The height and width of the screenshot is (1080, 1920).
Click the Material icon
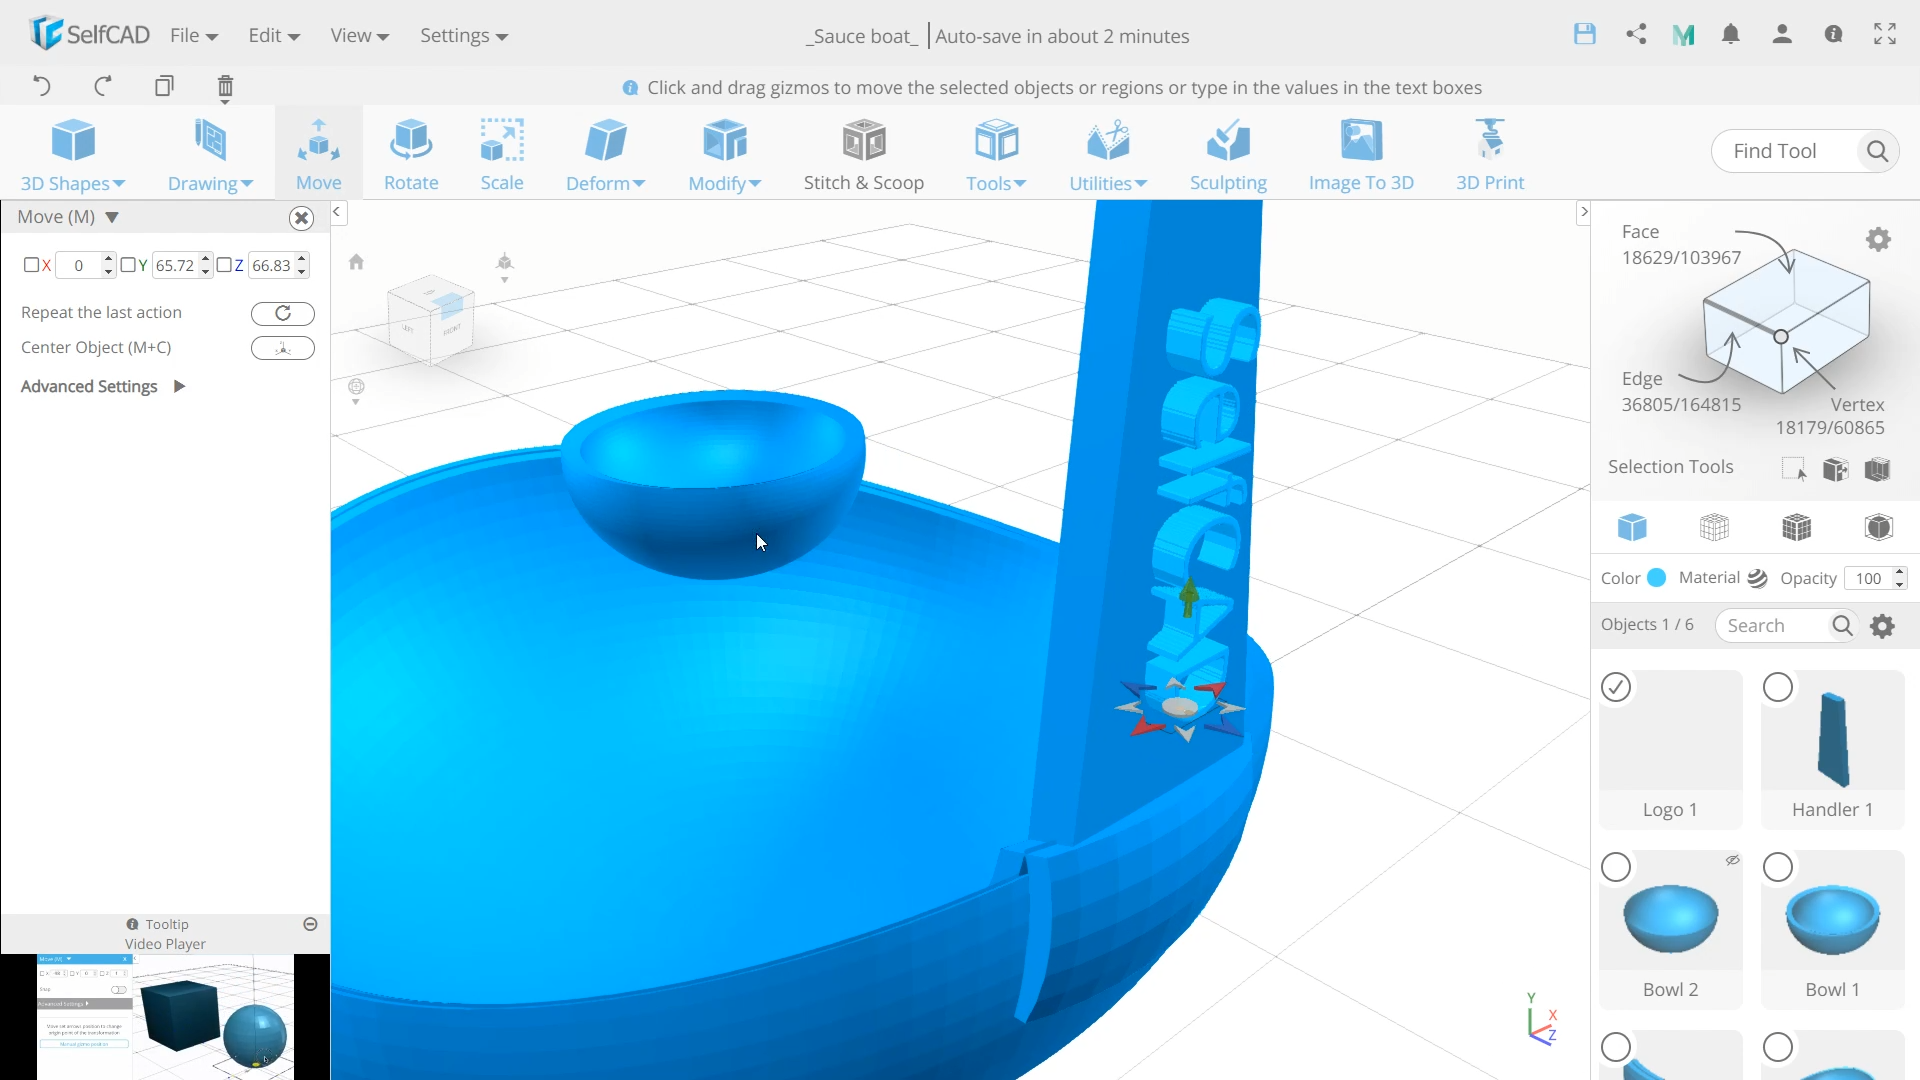(x=1757, y=578)
